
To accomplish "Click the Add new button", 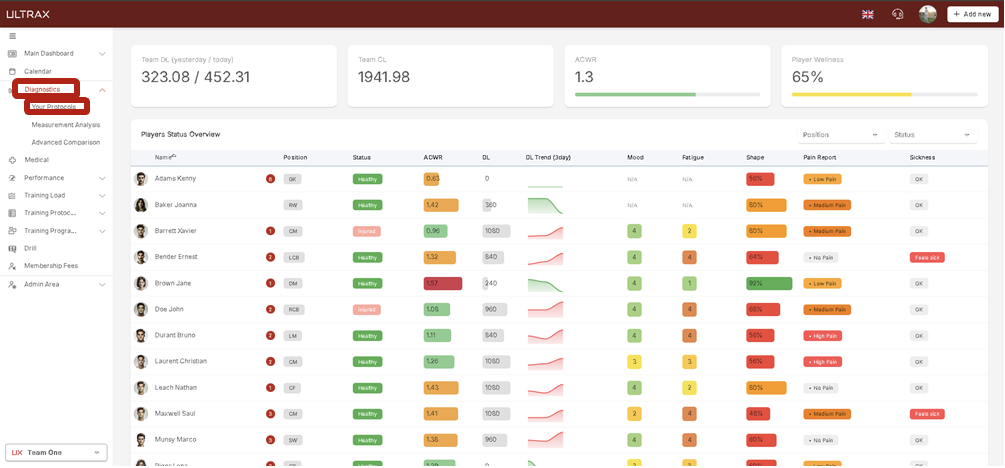I will pos(971,14).
